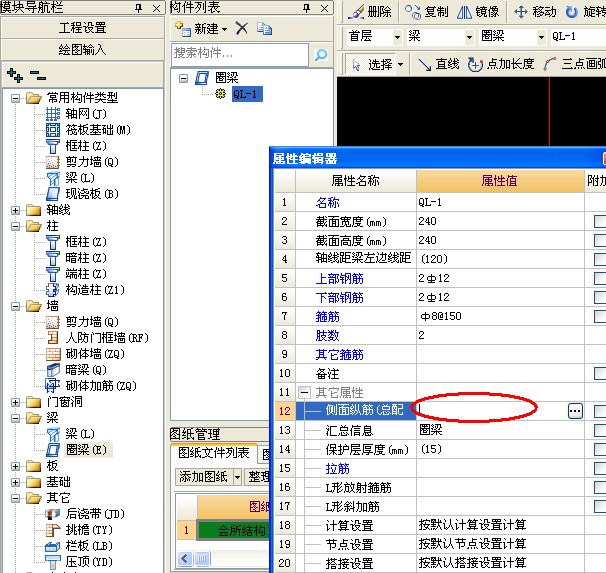Toggle the additional checkbox for 保护层厚度 row

tap(600, 449)
